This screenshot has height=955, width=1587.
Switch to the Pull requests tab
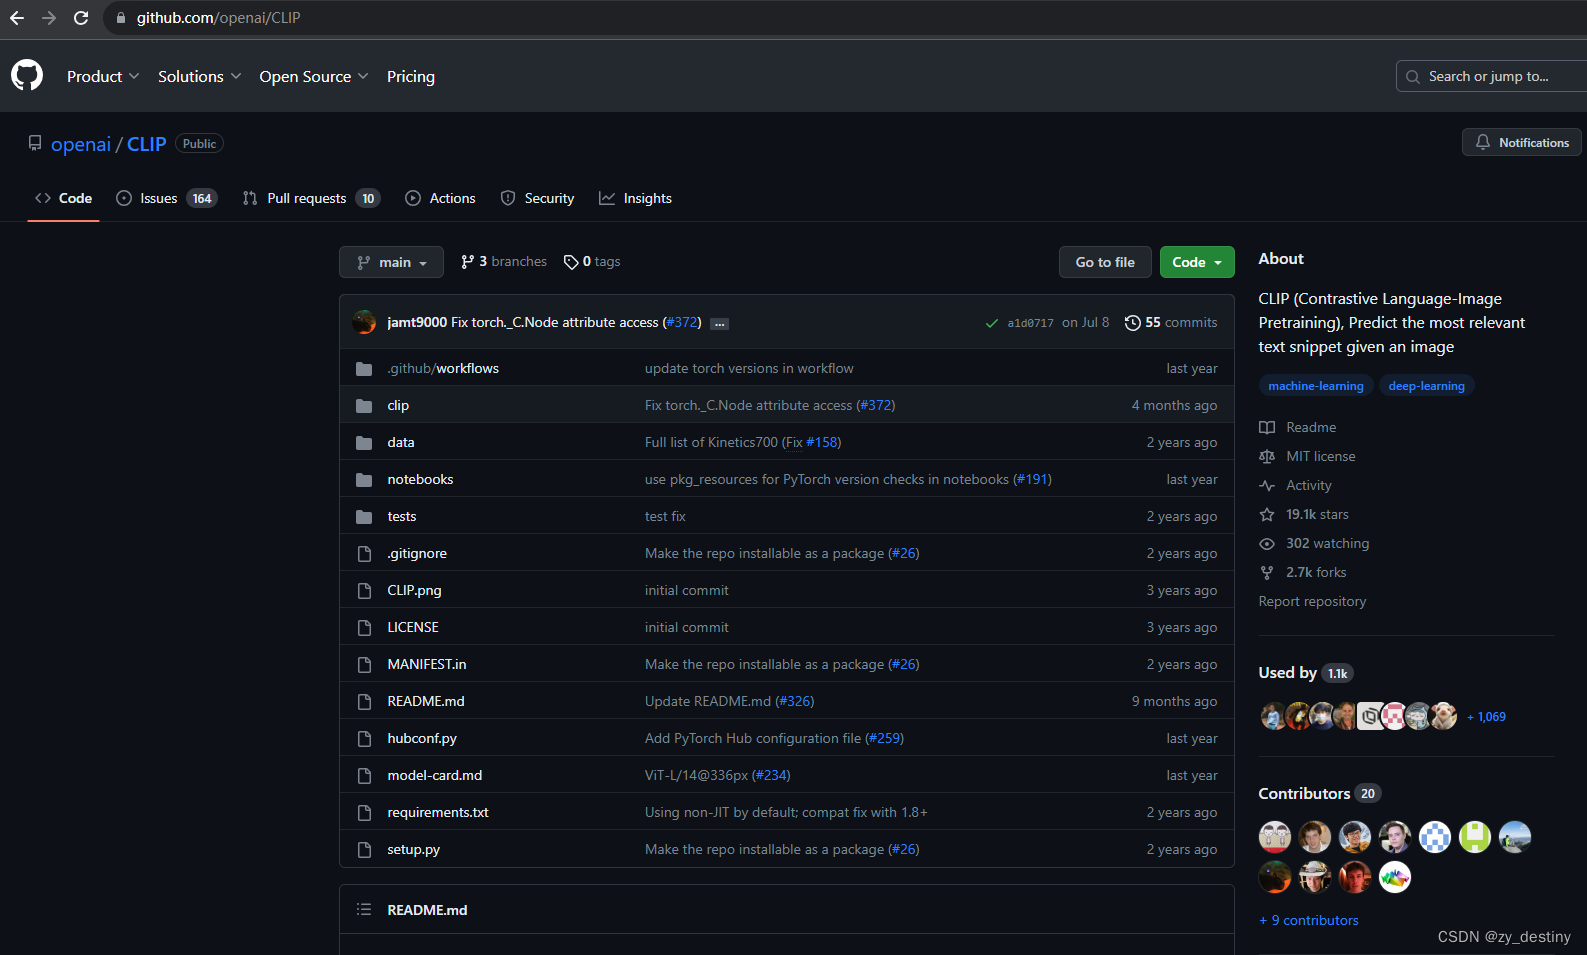(311, 198)
